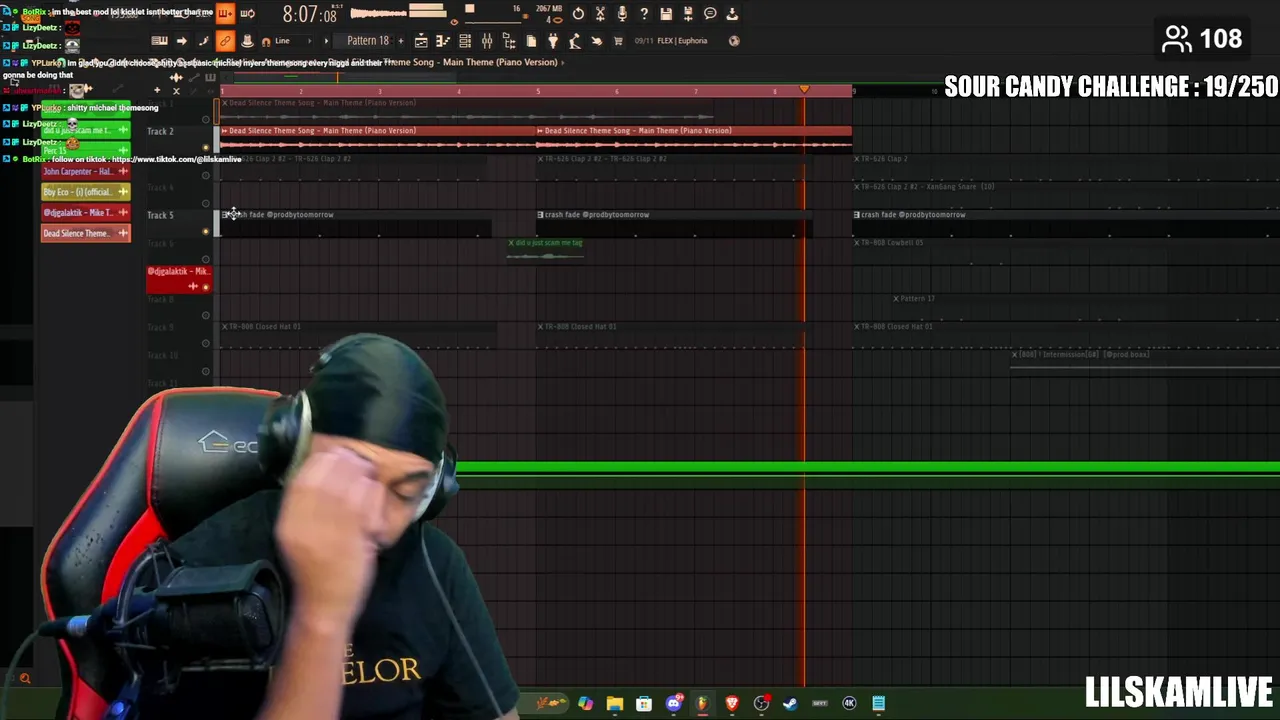Click the 2067 MB memory meter
The image size is (1280, 720).
[549, 9]
